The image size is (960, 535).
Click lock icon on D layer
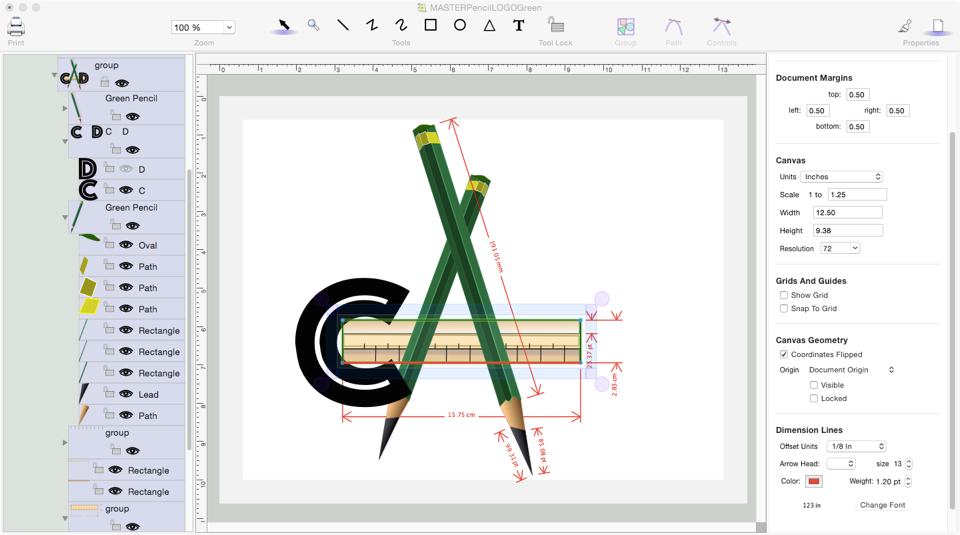tap(109, 168)
